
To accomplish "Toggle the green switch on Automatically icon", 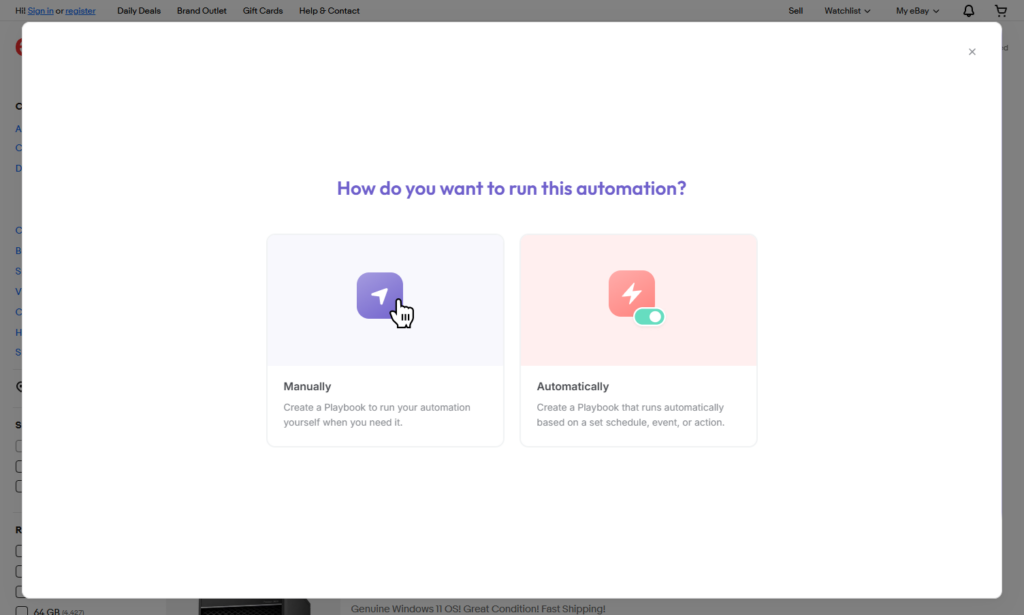I will (649, 317).
